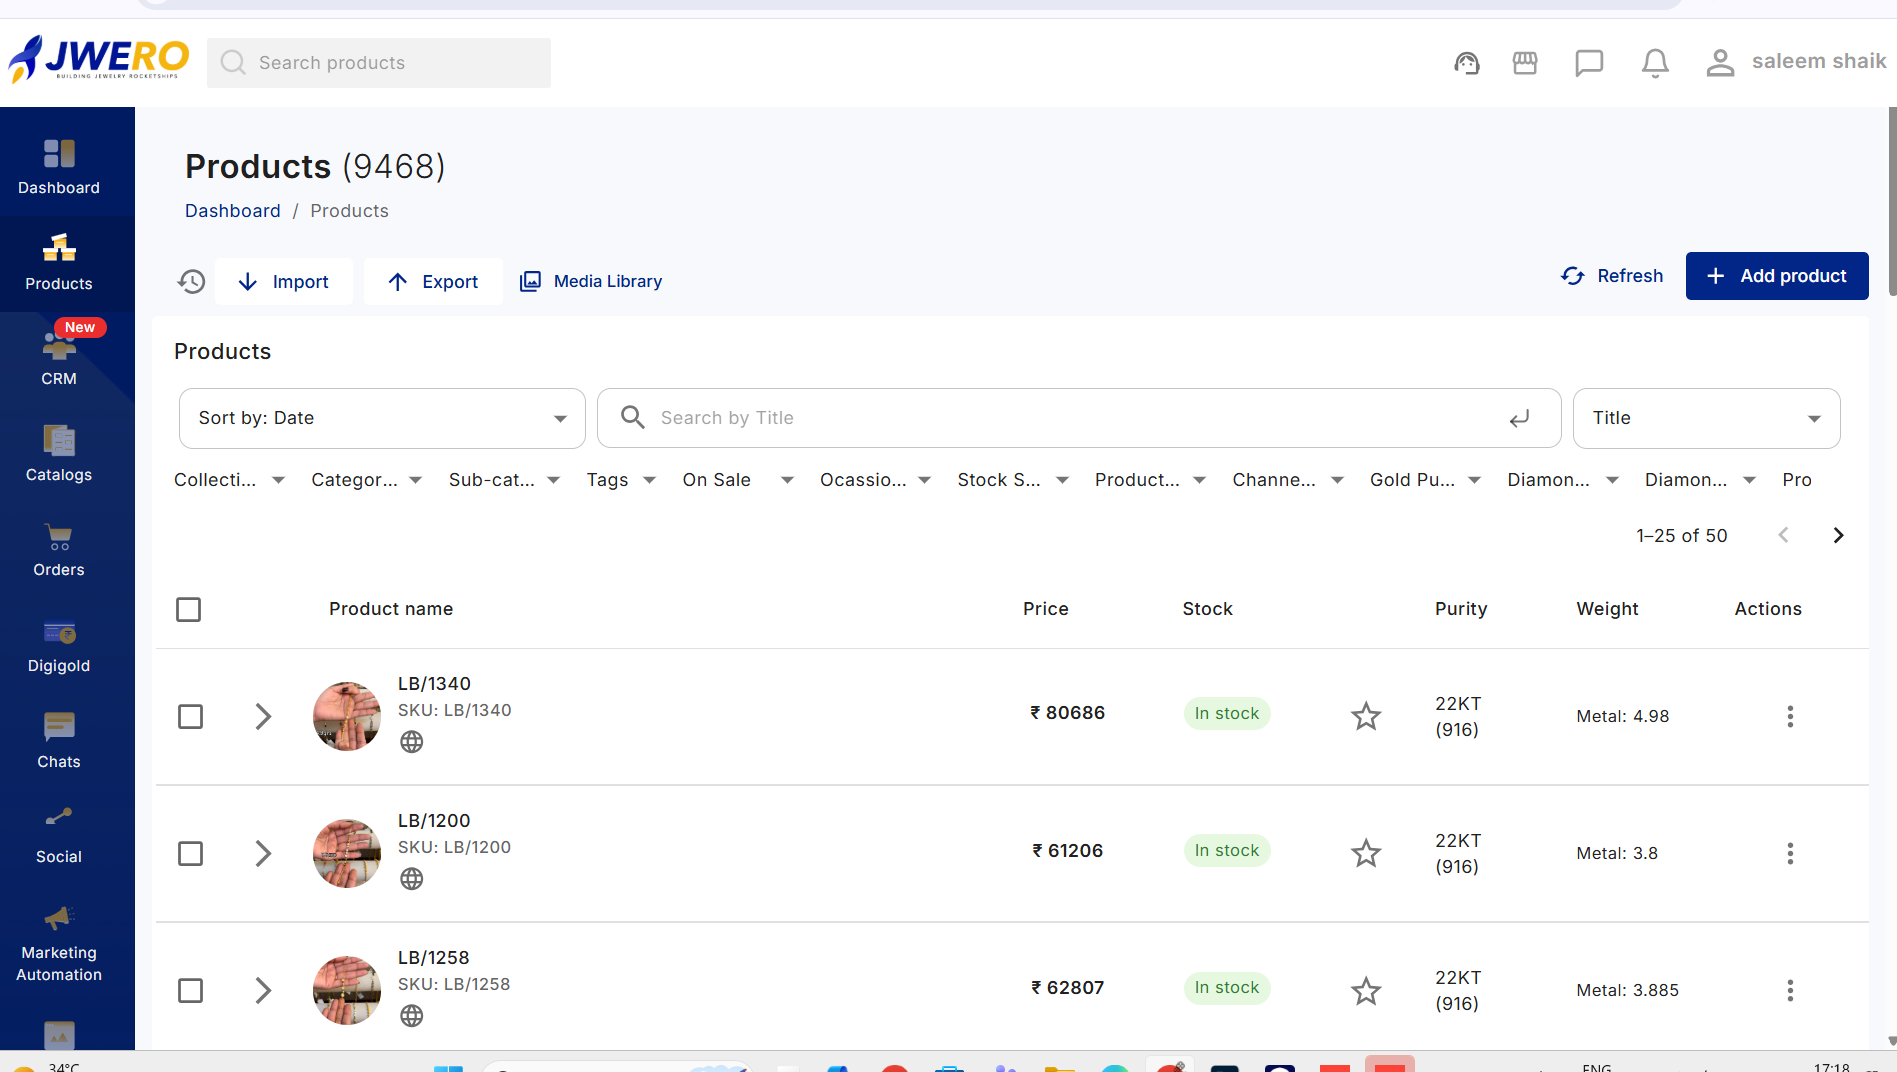Open Digigold in the sidebar
1897x1072 pixels.
59,647
